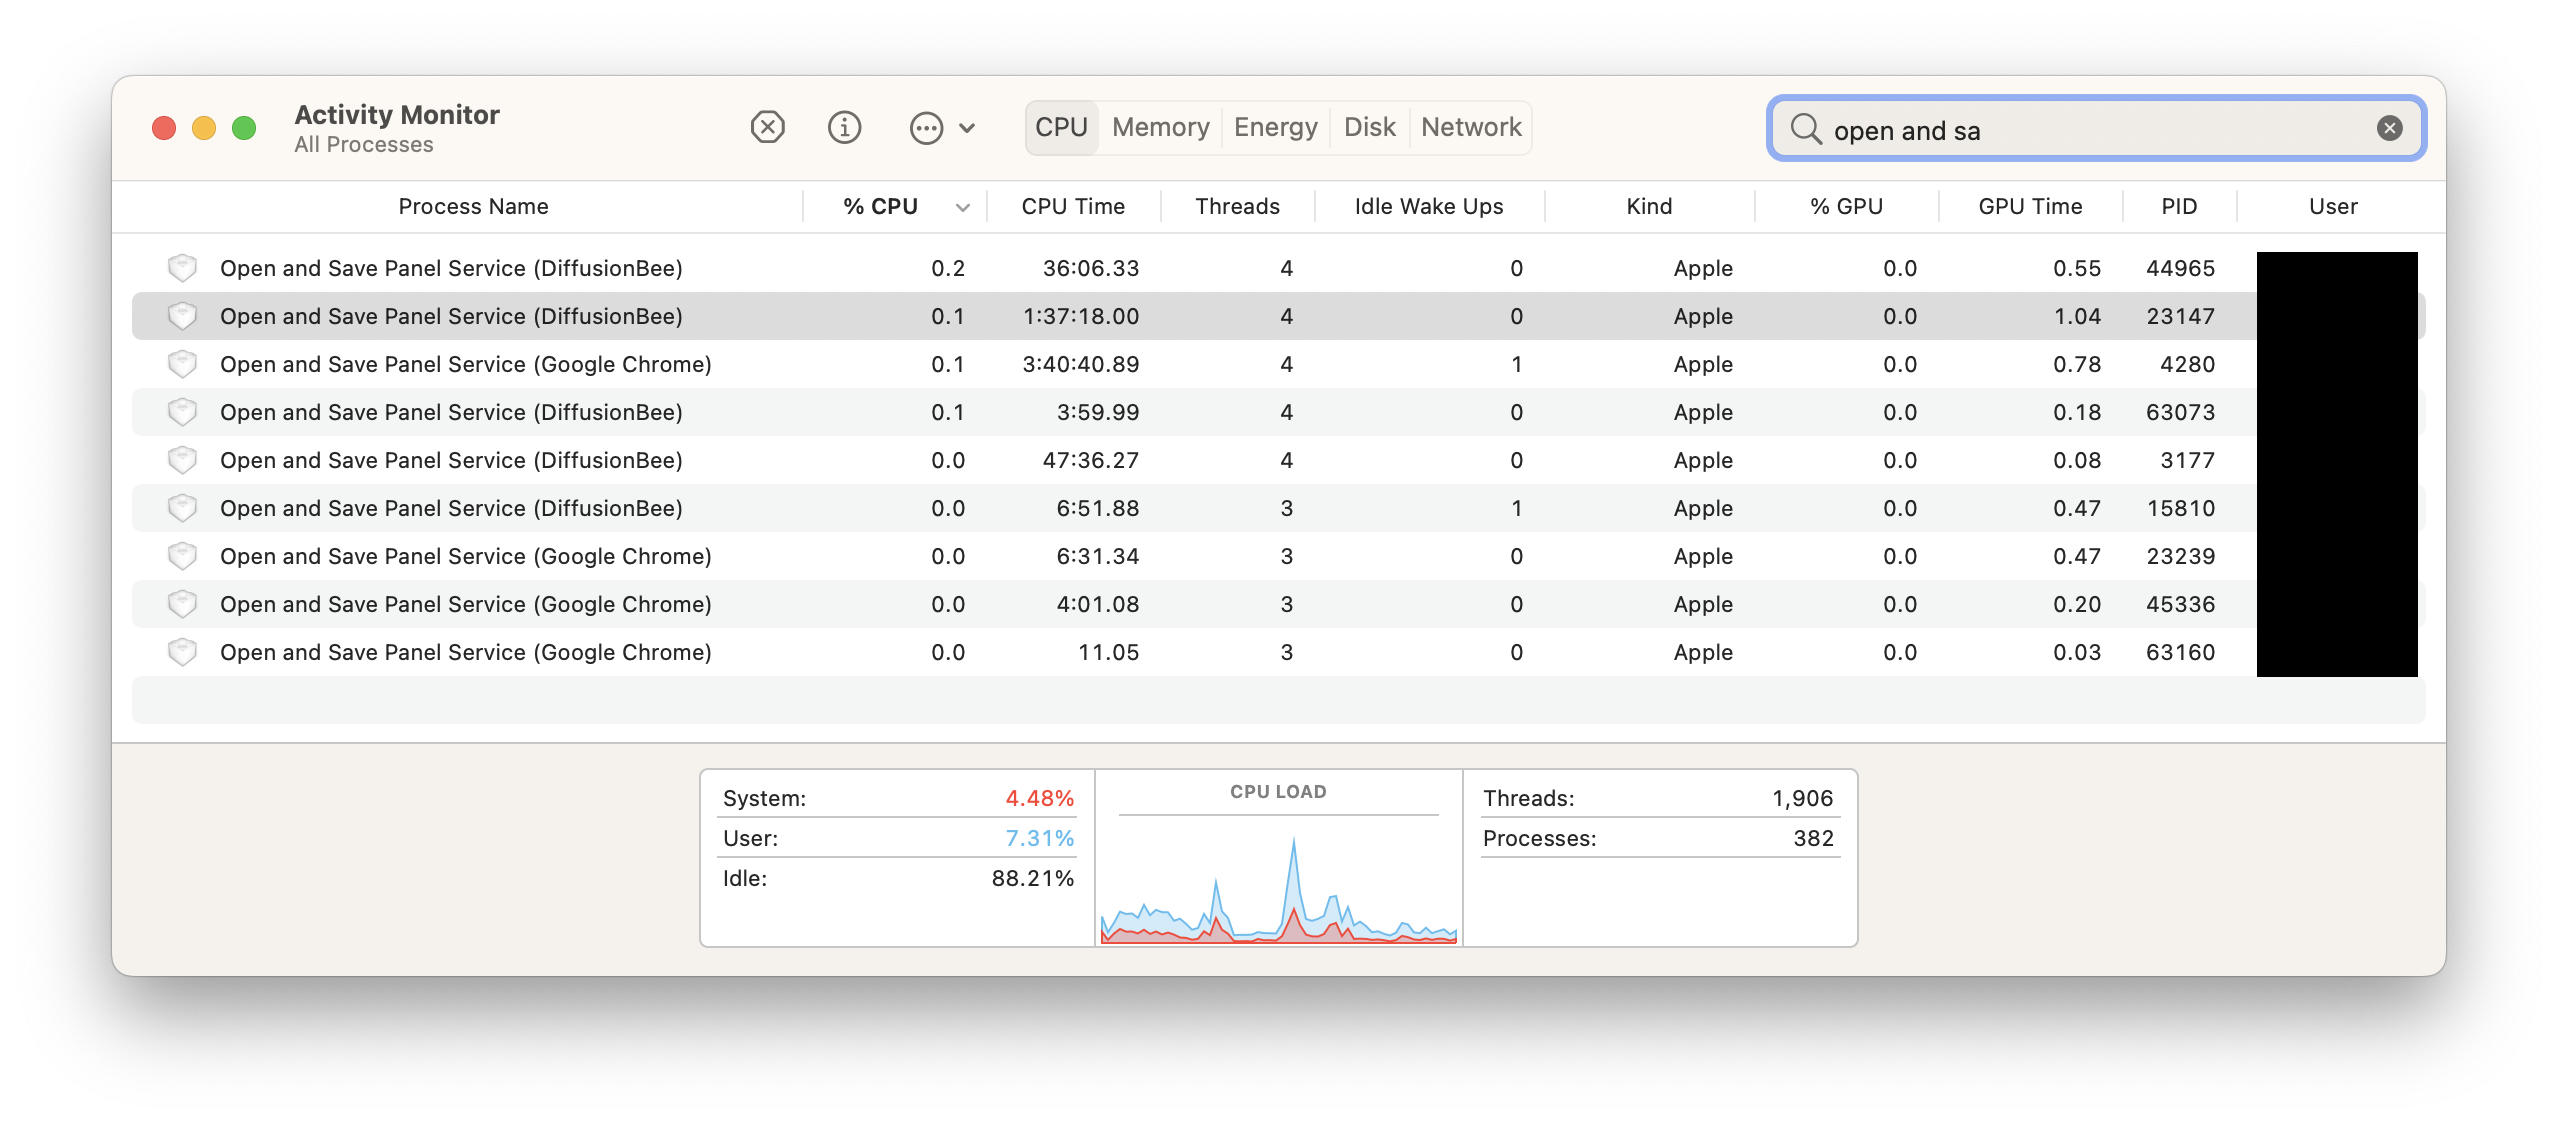The image size is (2558, 1124).
Task: Click the more options ellipsis icon
Action: pyautogui.click(x=926, y=127)
